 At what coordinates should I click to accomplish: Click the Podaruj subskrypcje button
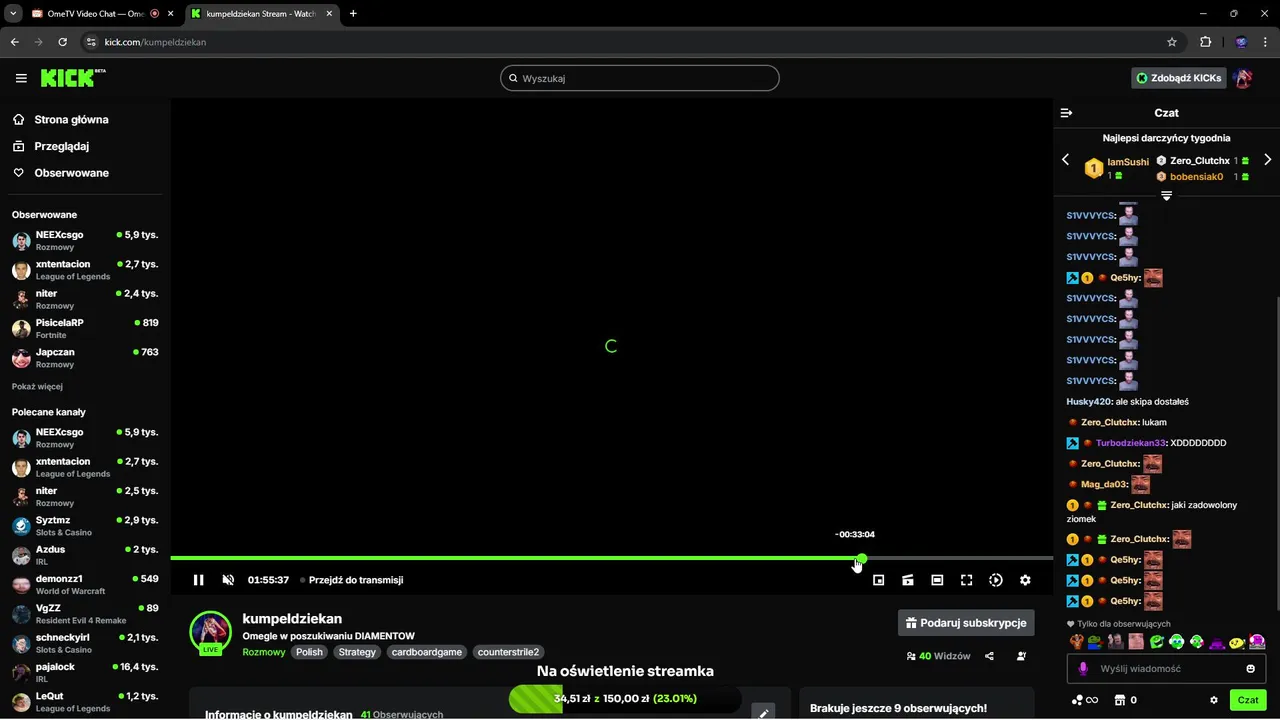(x=966, y=623)
